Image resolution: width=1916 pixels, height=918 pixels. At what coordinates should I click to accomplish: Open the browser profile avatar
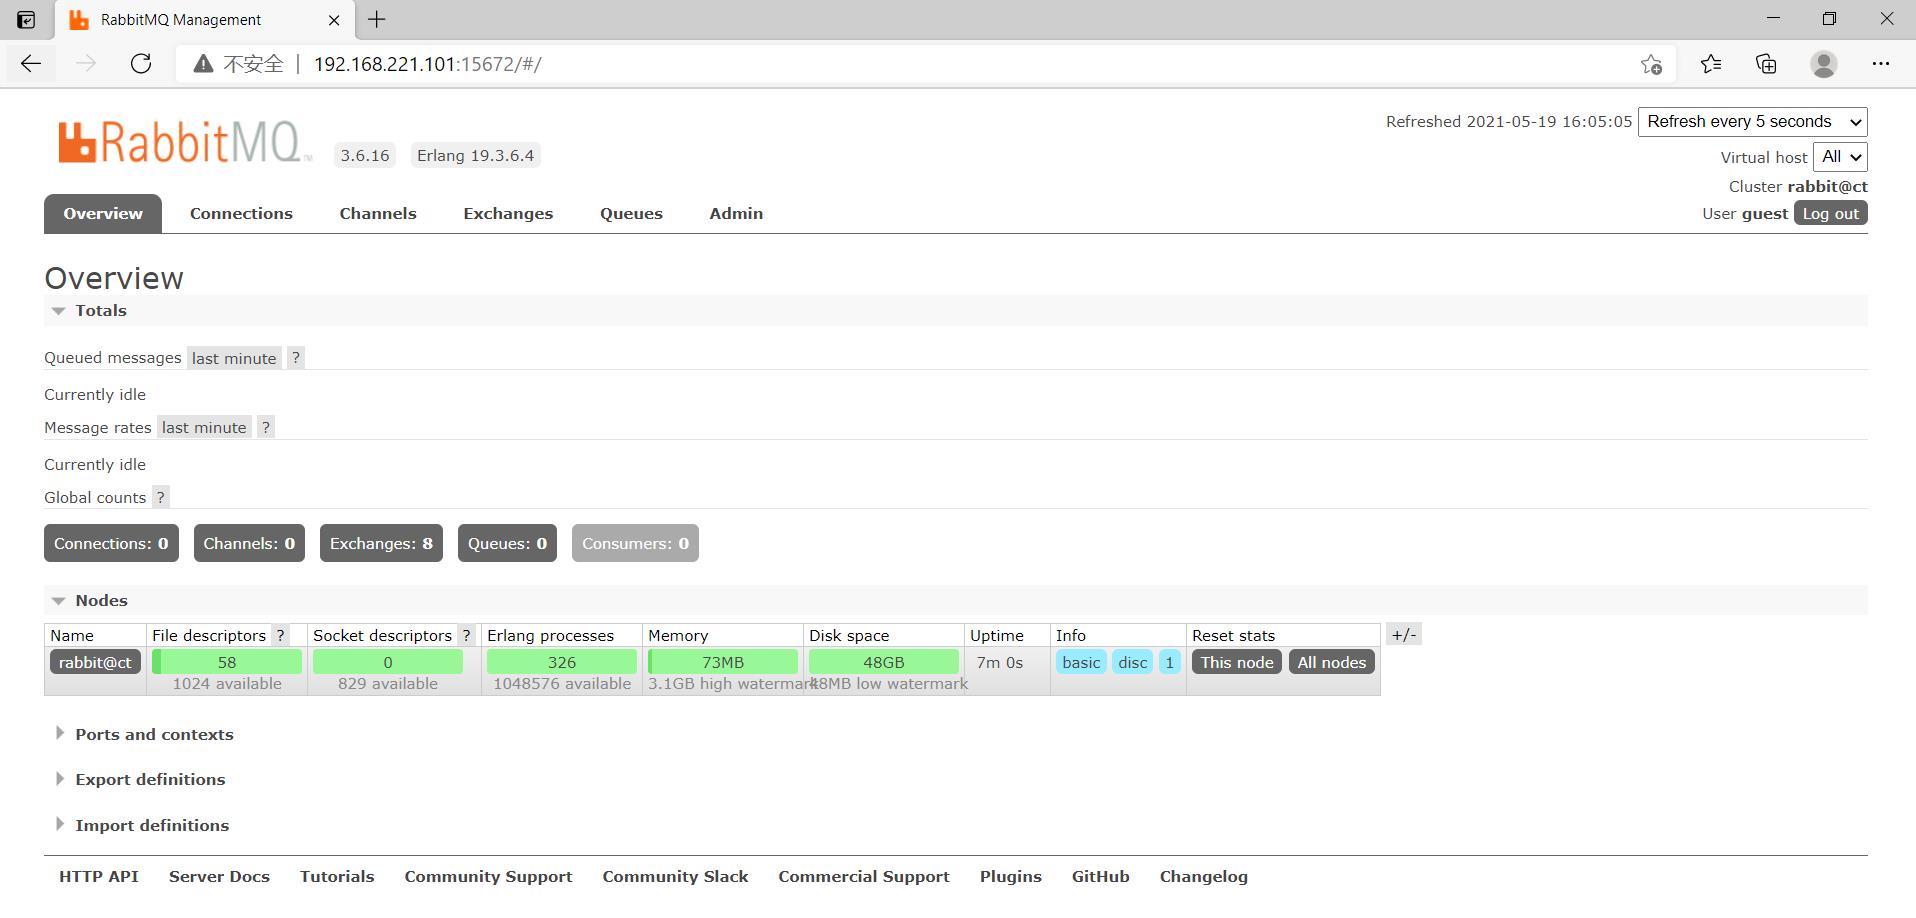pyautogui.click(x=1824, y=64)
